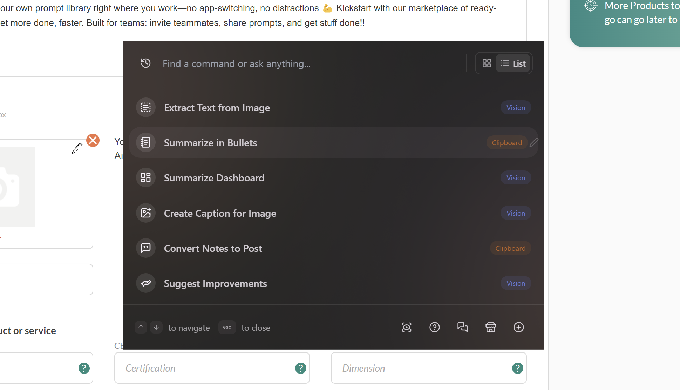The image size is (680, 390).
Task: Click the down arrow navigate key
Action: pos(156,328)
